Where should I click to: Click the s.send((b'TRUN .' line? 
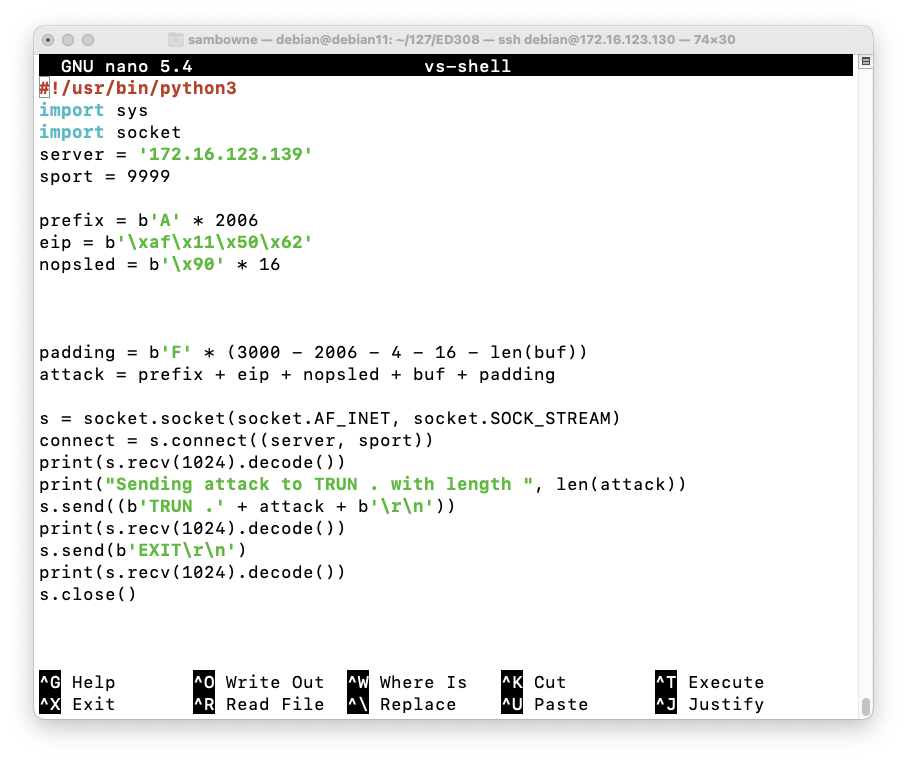click(248, 506)
